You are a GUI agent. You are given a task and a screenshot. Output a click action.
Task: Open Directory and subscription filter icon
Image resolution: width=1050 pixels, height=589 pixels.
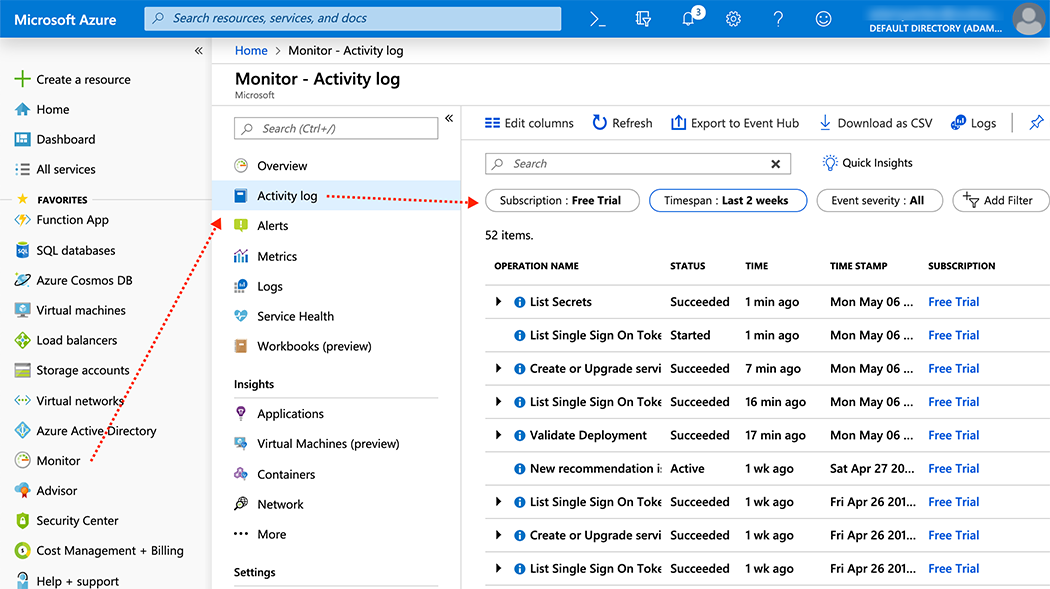point(643,19)
